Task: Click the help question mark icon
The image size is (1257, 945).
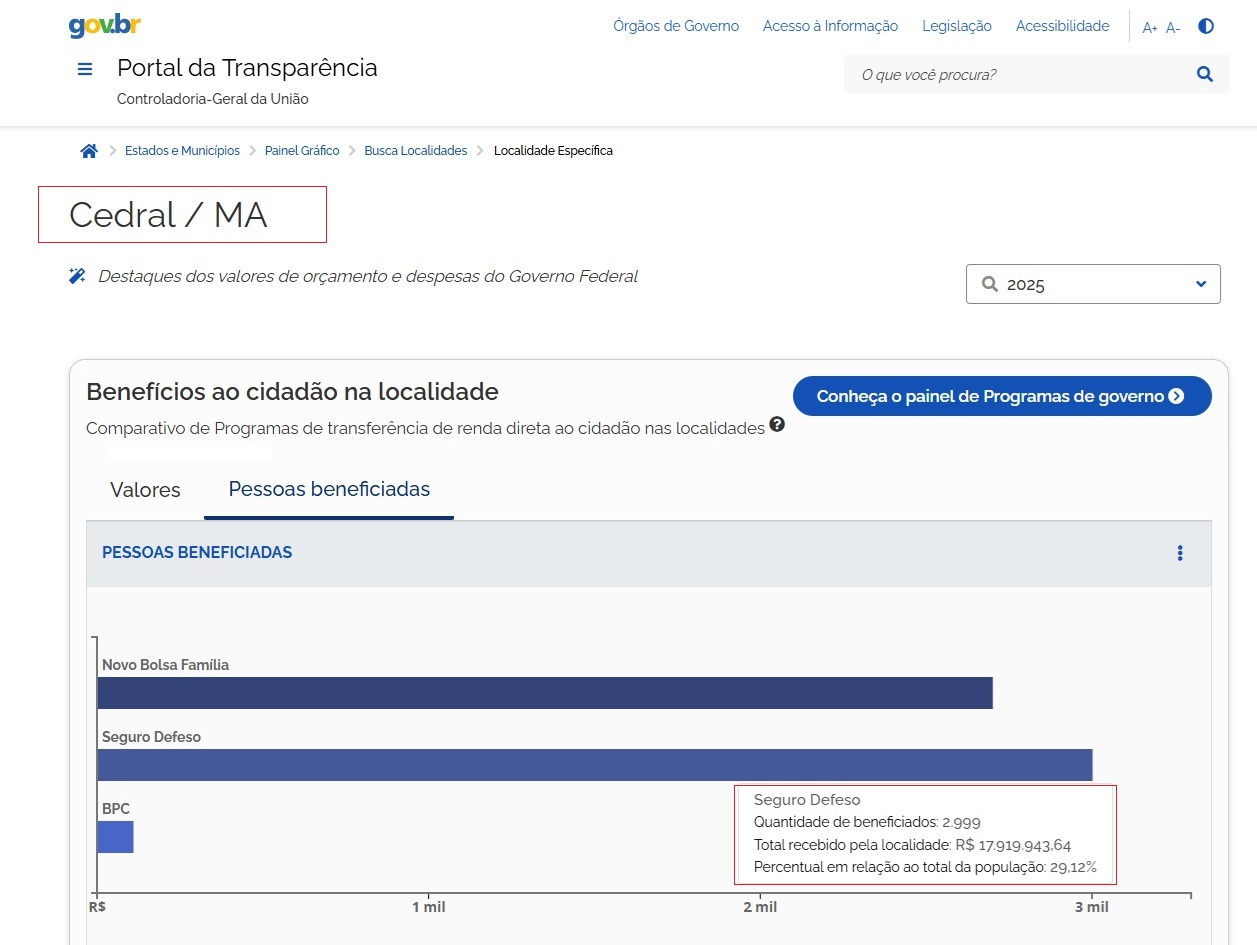Action: pos(777,425)
